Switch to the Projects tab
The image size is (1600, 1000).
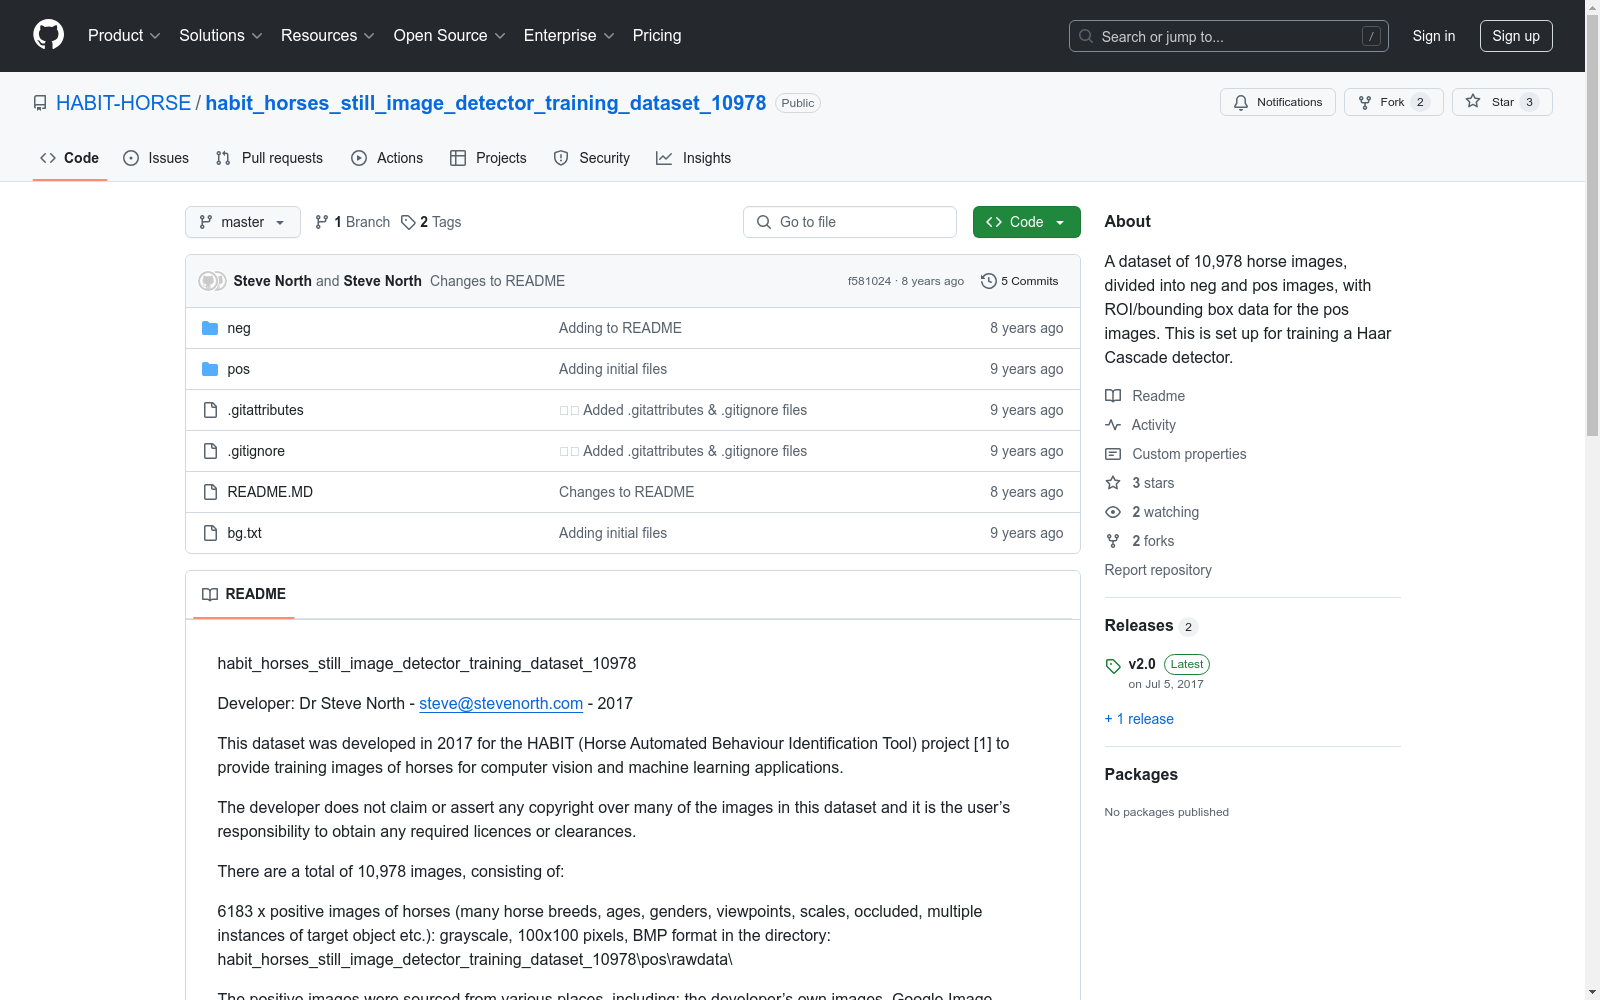[x=488, y=158]
